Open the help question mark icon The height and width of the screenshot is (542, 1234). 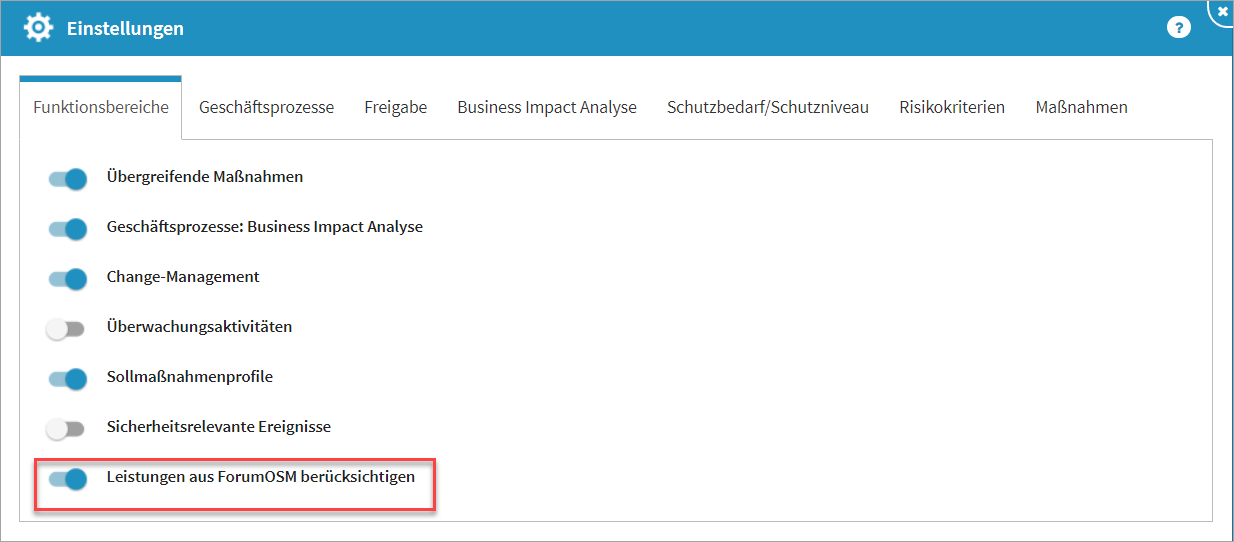(1179, 28)
